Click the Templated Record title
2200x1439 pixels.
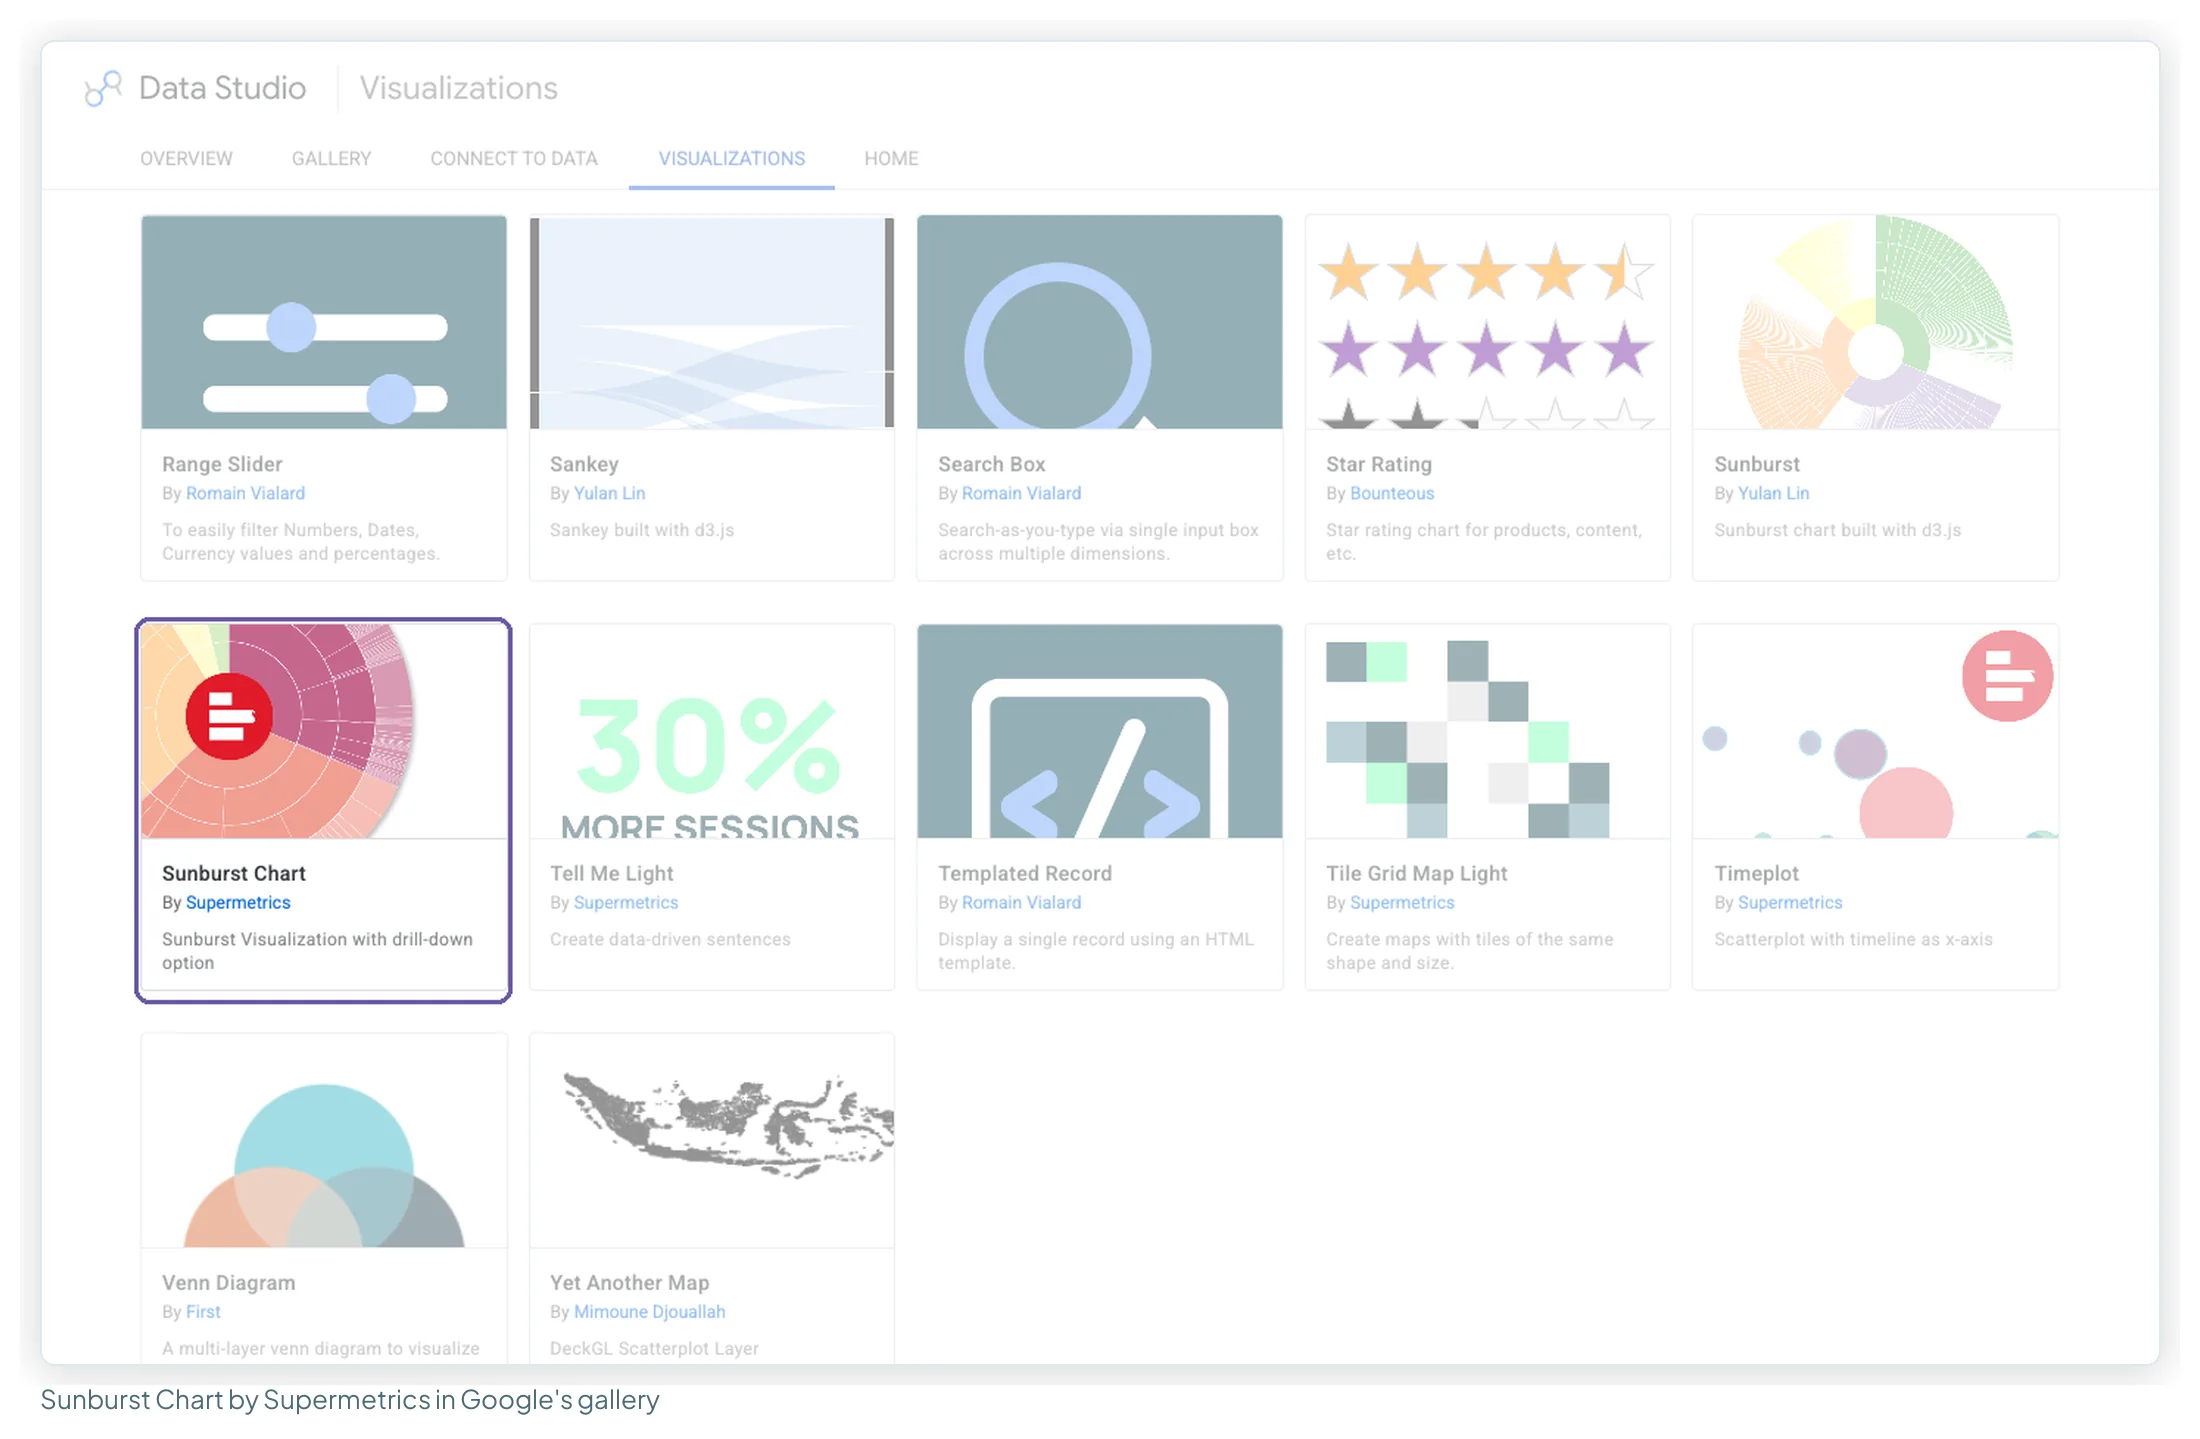tap(1025, 873)
